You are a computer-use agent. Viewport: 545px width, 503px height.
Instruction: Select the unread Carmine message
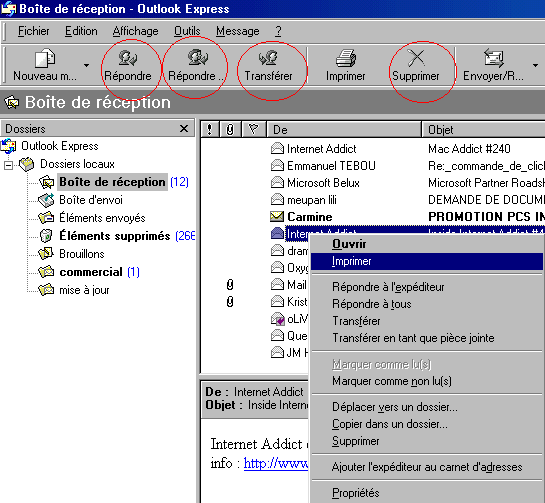(373, 217)
